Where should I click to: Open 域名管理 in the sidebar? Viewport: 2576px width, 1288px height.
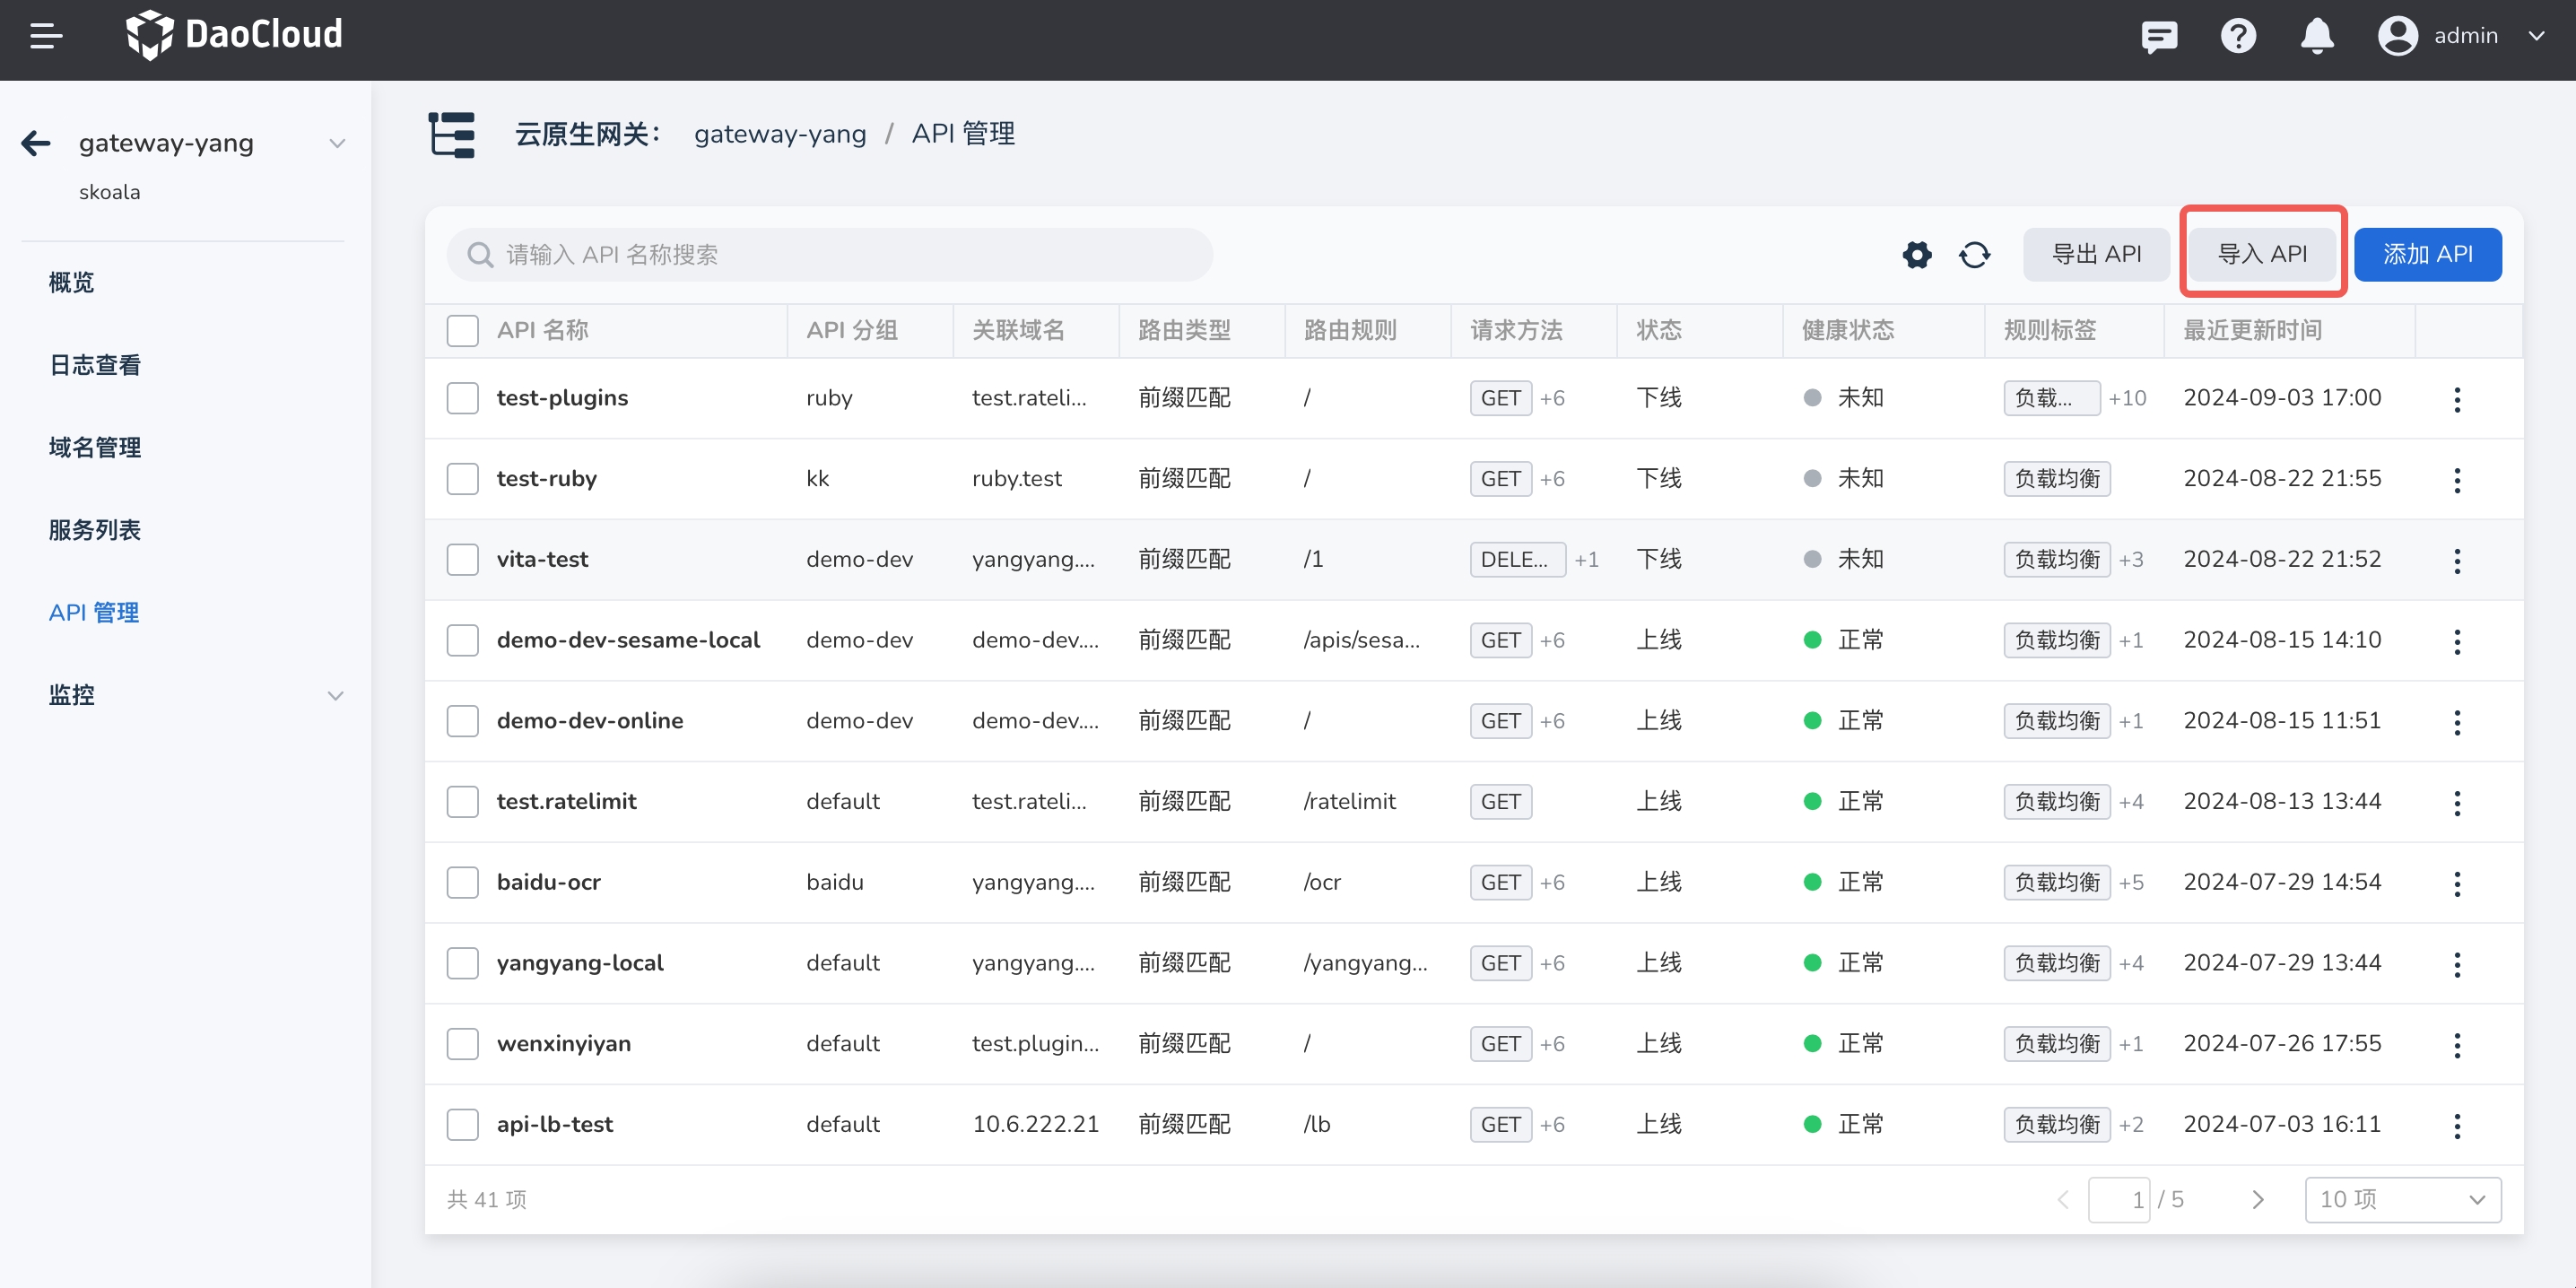click(95, 447)
